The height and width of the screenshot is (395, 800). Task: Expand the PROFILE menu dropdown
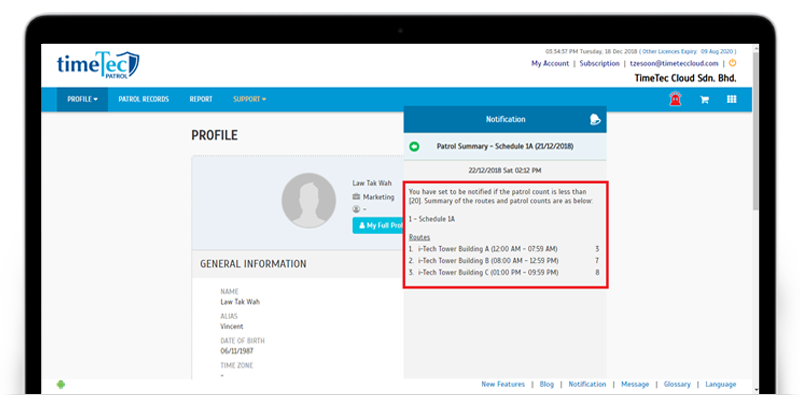coord(82,99)
